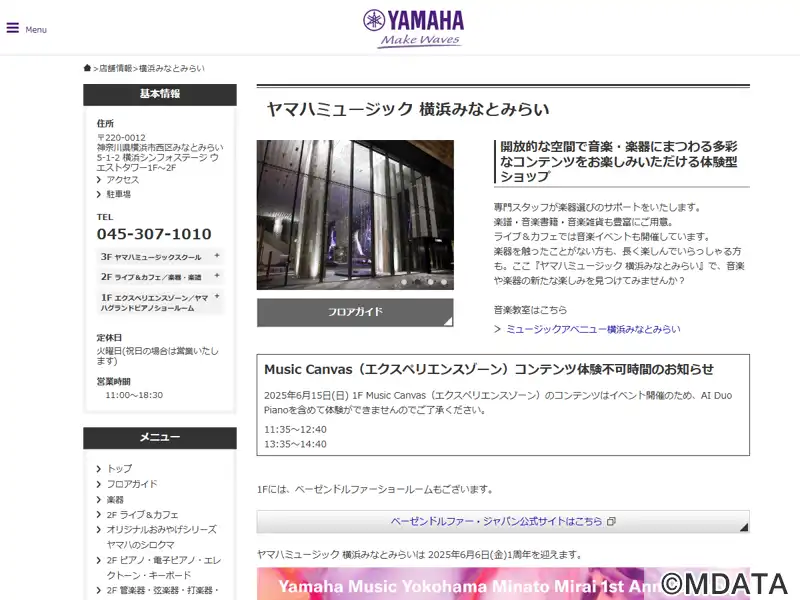Open the hamburger Menu icon
The image size is (800, 600).
pyautogui.click(x=13, y=28)
